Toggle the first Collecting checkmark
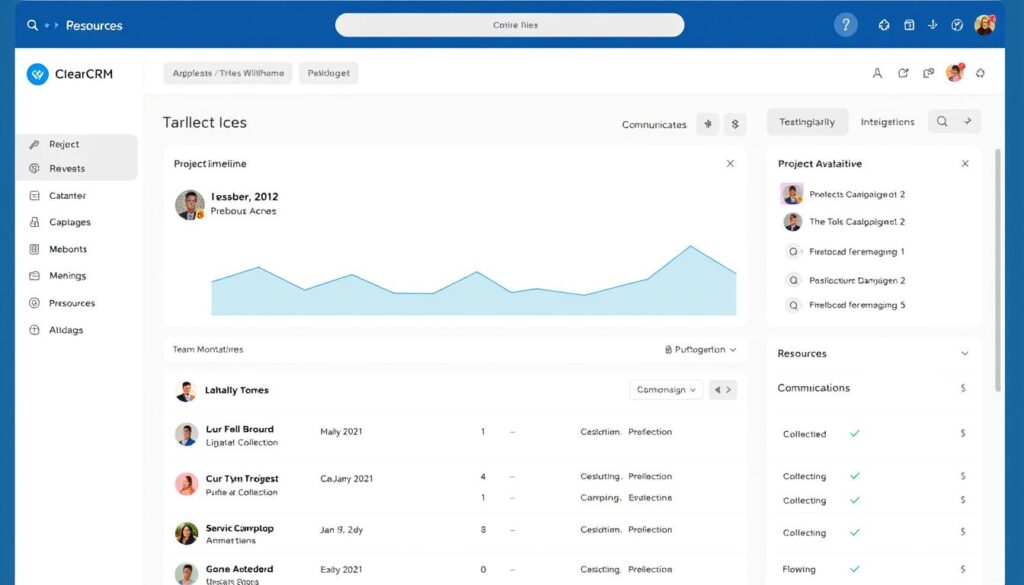 point(852,475)
